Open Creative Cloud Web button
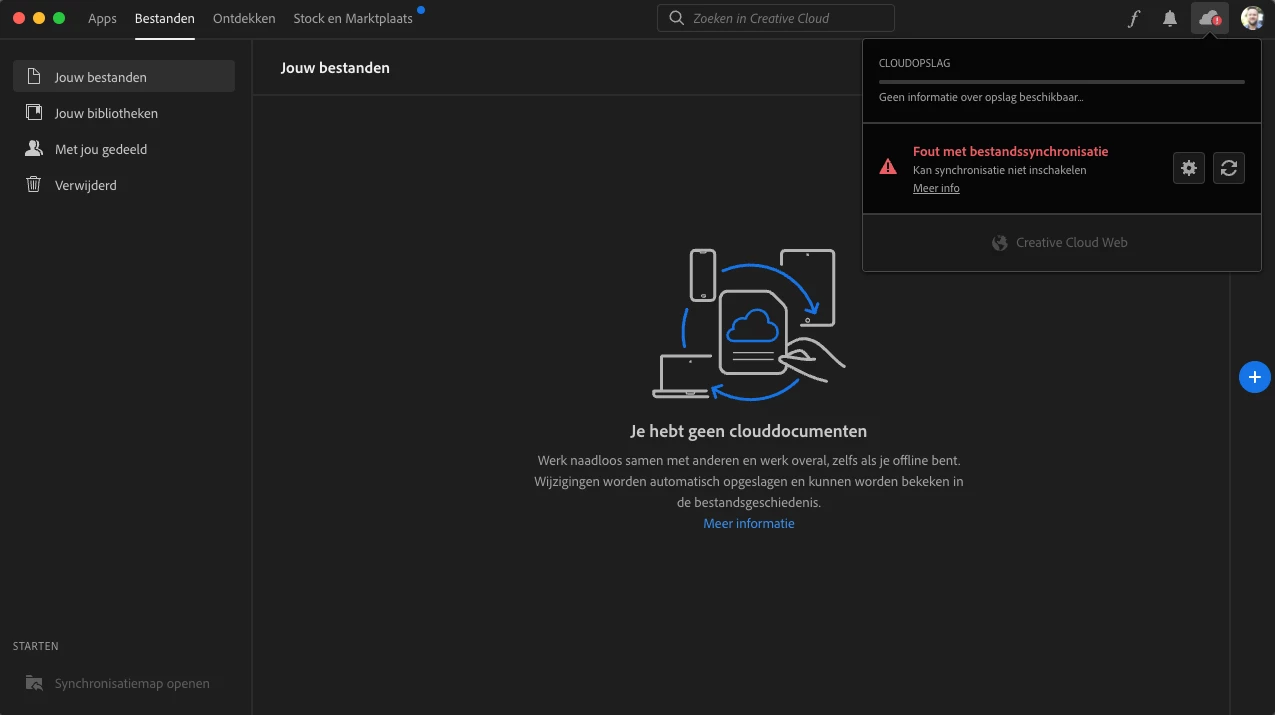 [1061, 242]
